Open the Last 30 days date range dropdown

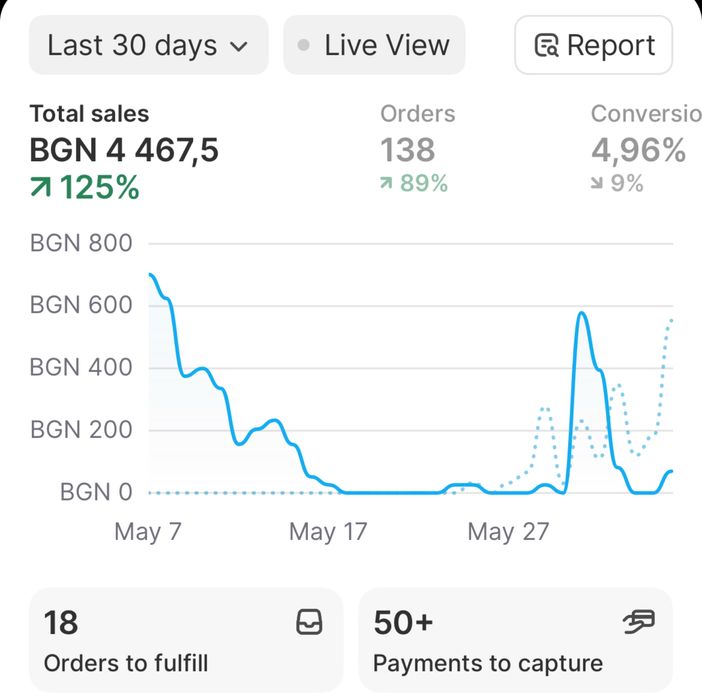147,45
